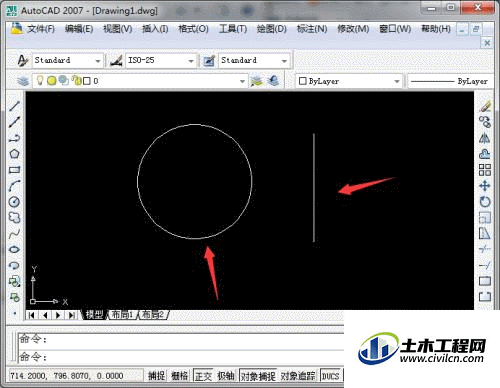Screen dimensions: 500x388
Task: Select the Scale tool
Action: 485,218
